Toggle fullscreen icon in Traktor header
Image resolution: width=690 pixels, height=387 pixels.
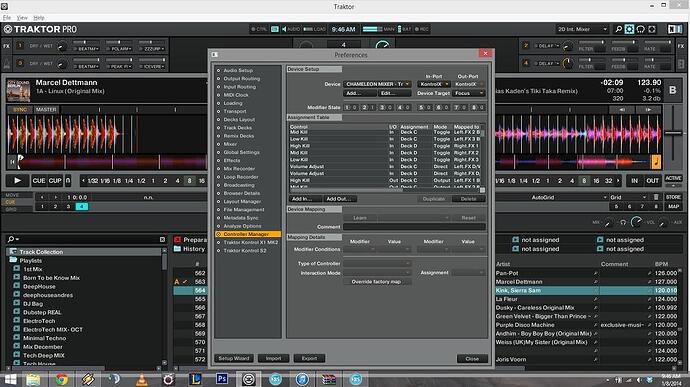coord(652,29)
